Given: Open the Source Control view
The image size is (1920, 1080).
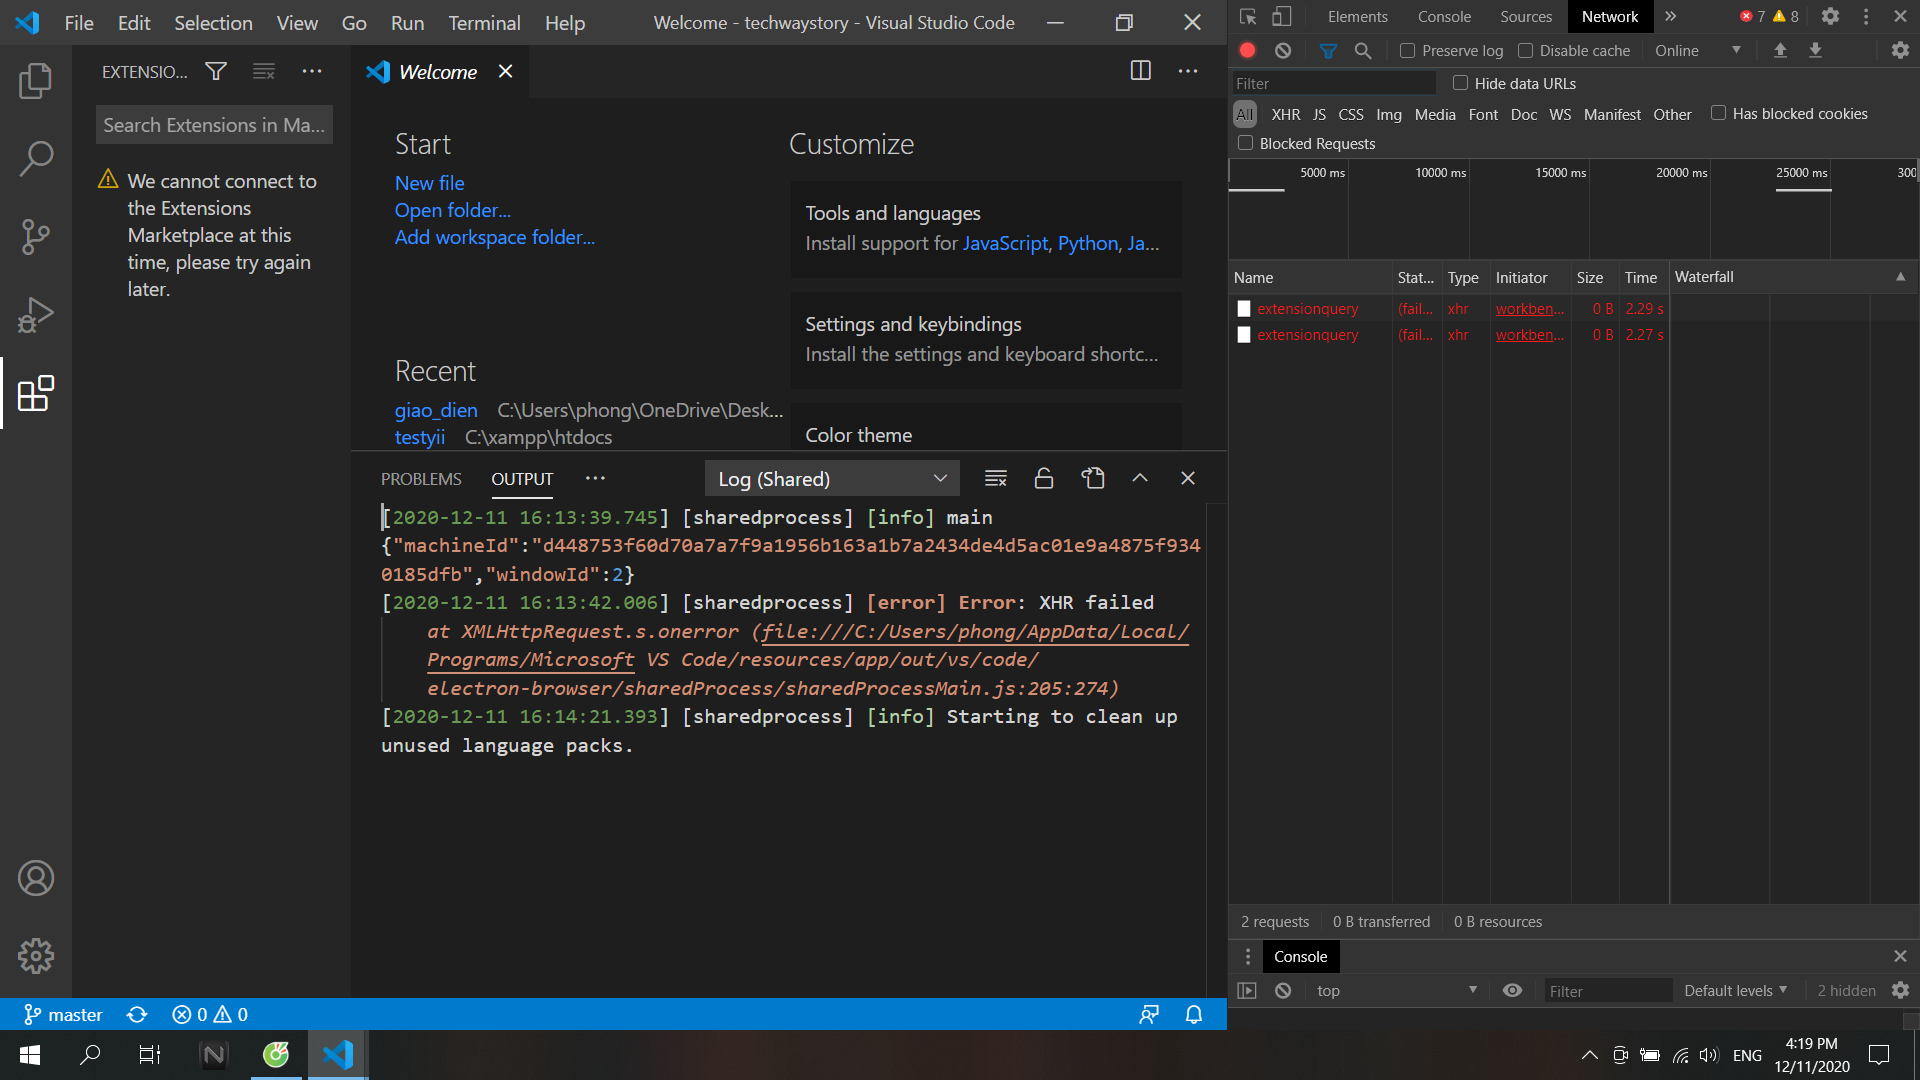Looking at the screenshot, I should pos(36,236).
